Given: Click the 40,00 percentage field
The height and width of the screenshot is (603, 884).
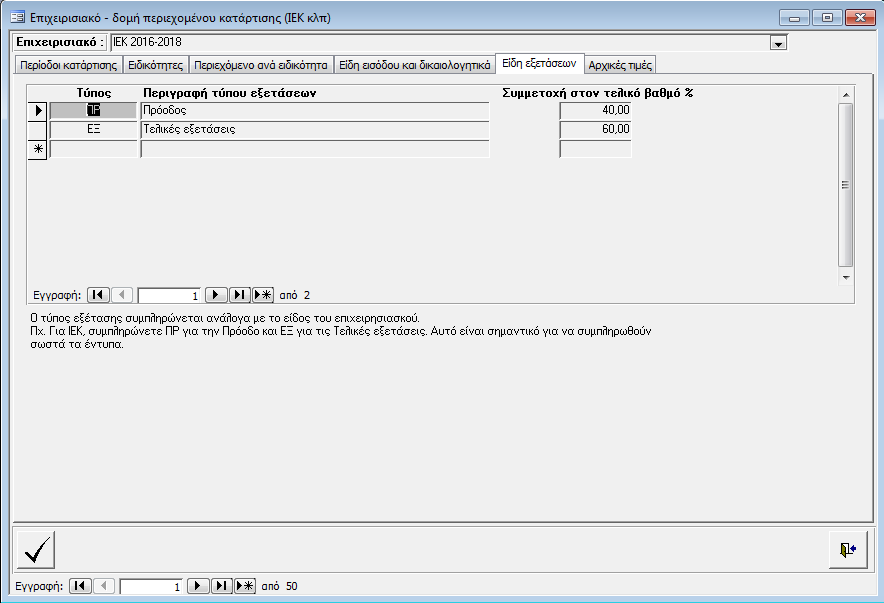Looking at the screenshot, I should 595,111.
